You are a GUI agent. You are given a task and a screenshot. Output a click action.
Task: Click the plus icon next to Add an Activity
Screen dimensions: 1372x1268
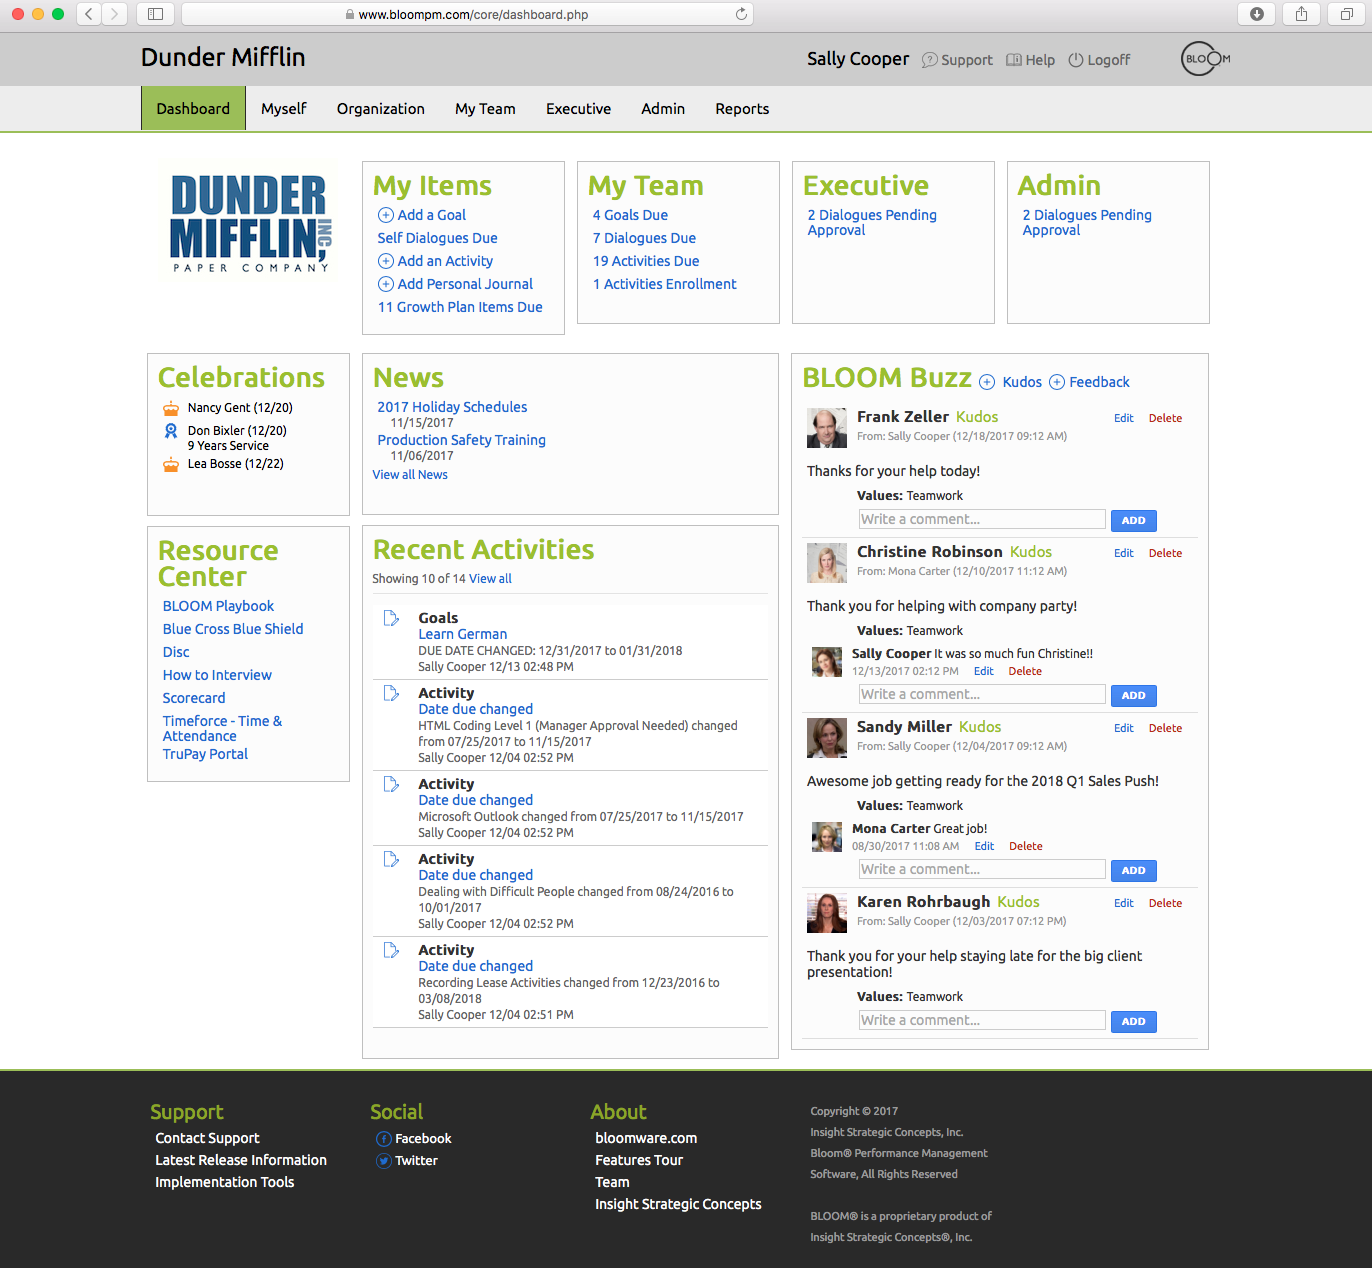coord(385,261)
